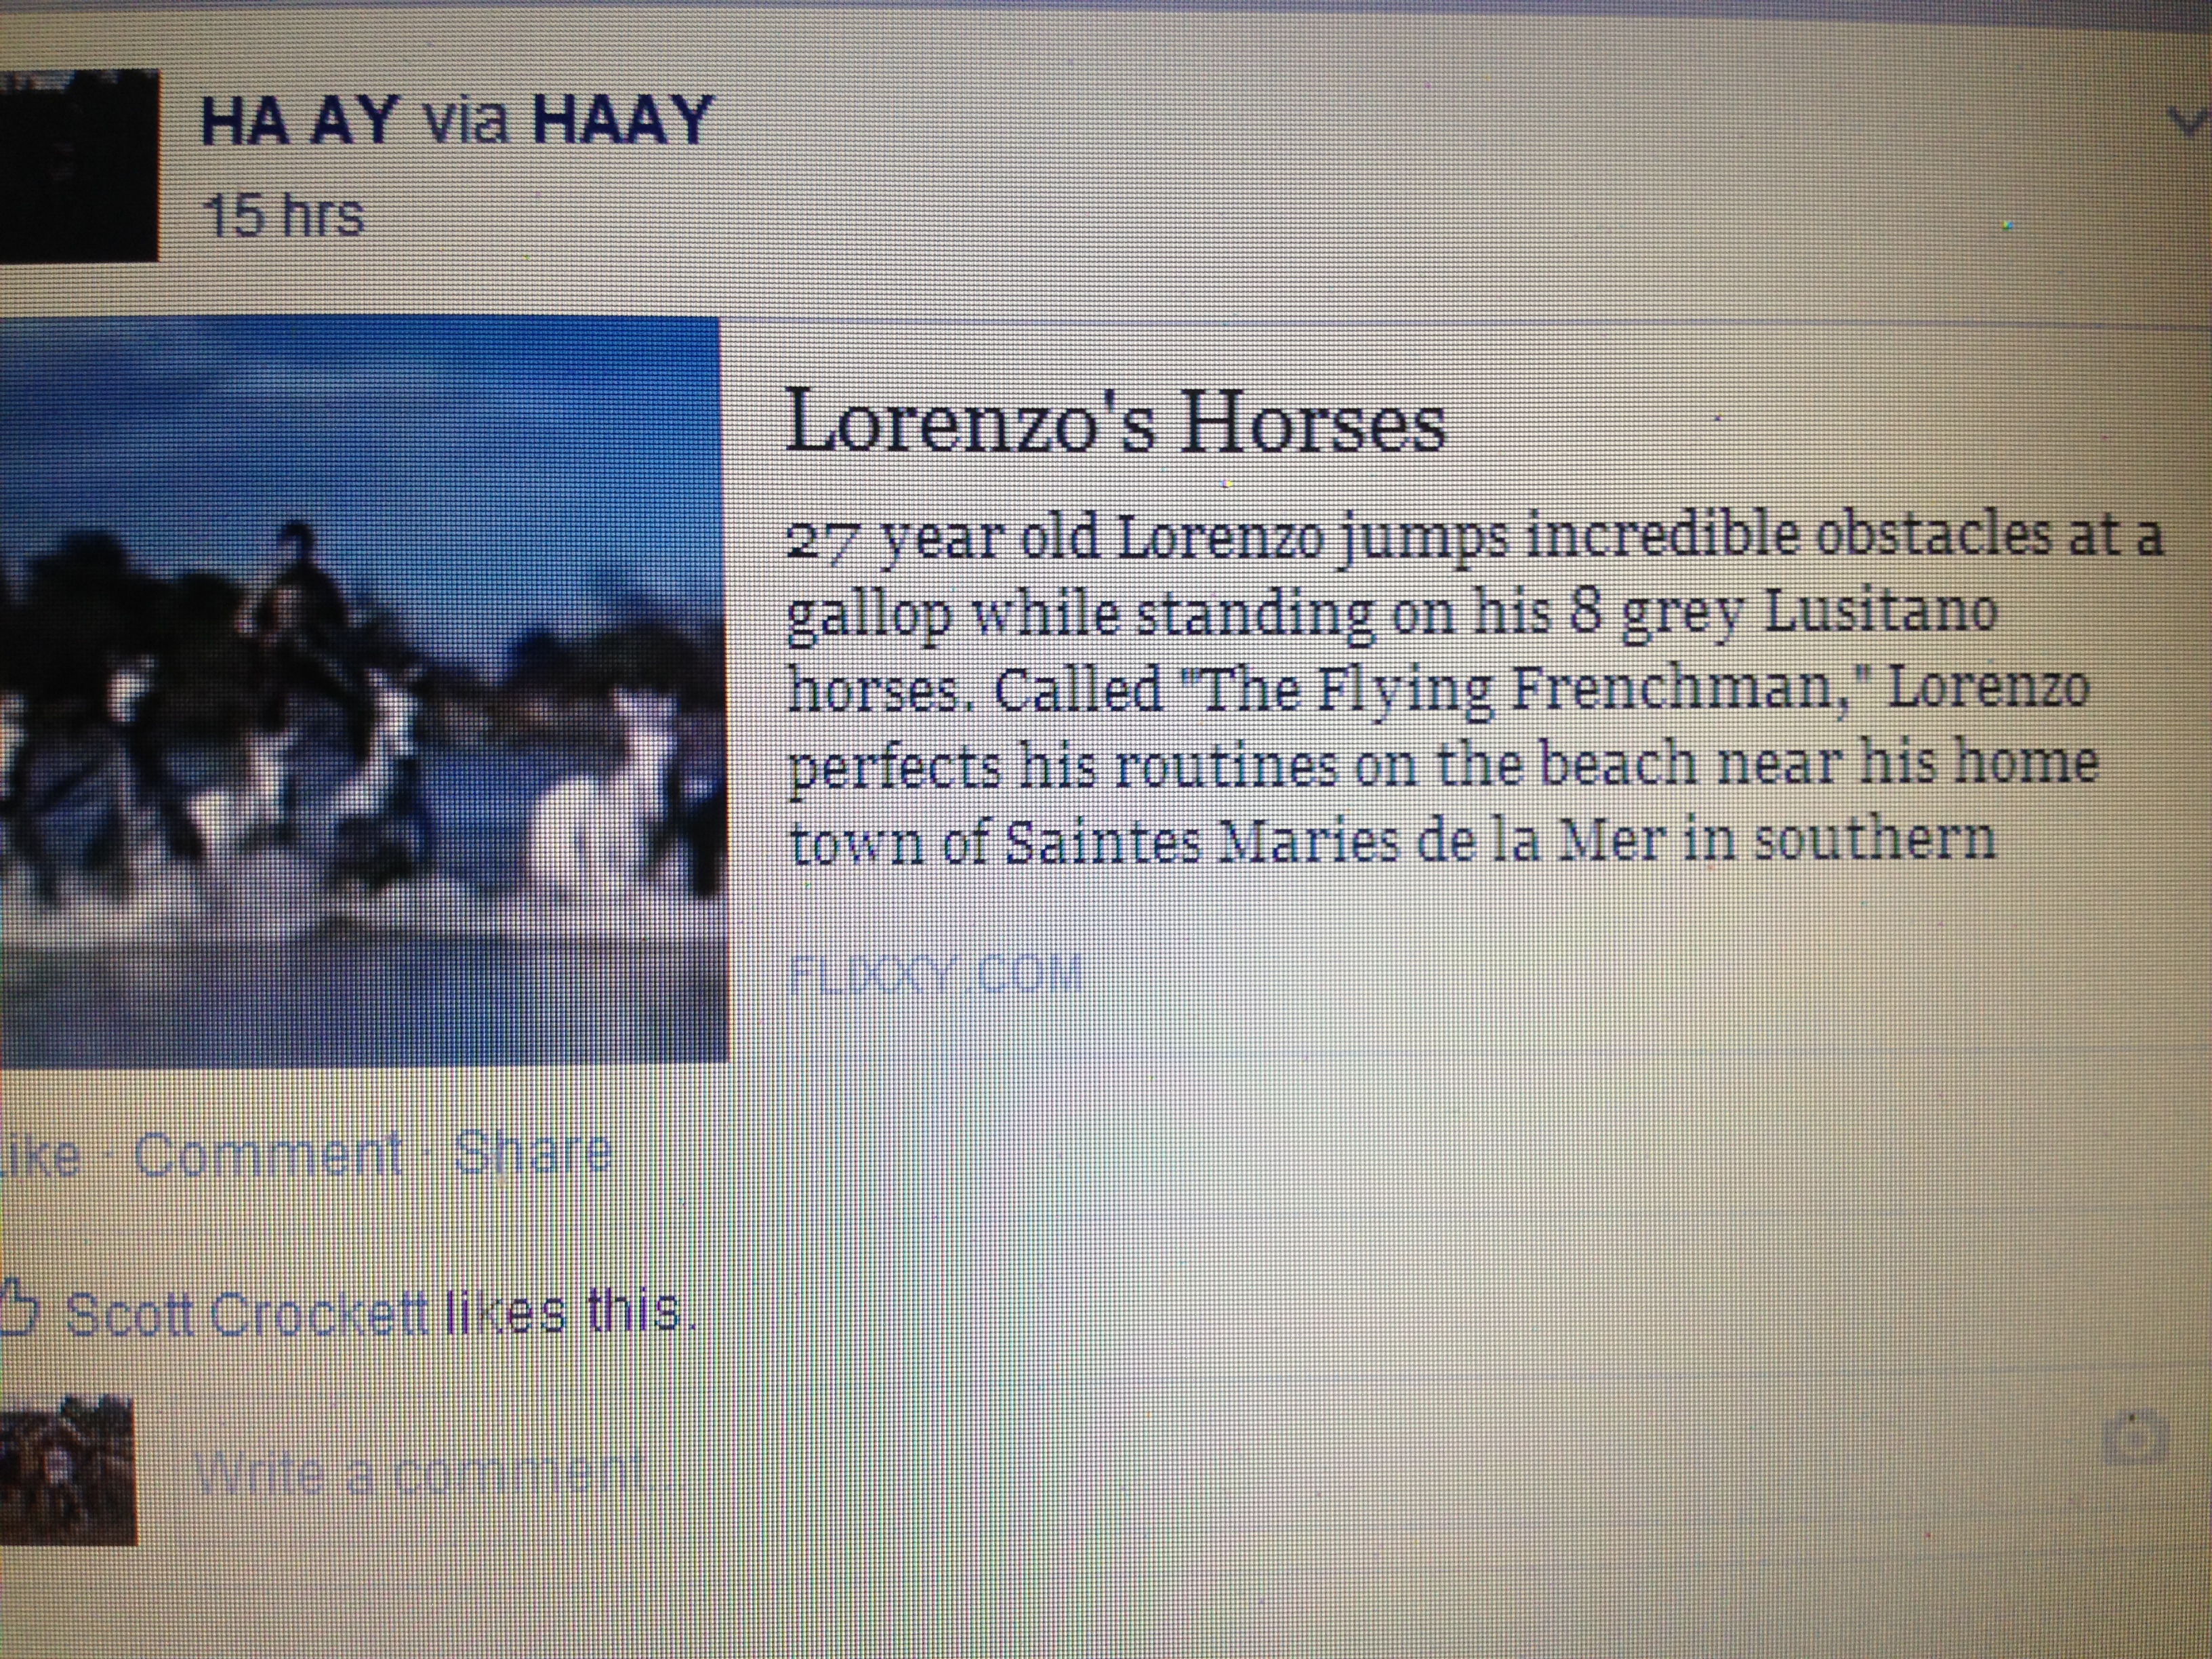The image size is (2212, 1659).
Task: Click the 15 hrs timestamp
Action: (283, 215)
